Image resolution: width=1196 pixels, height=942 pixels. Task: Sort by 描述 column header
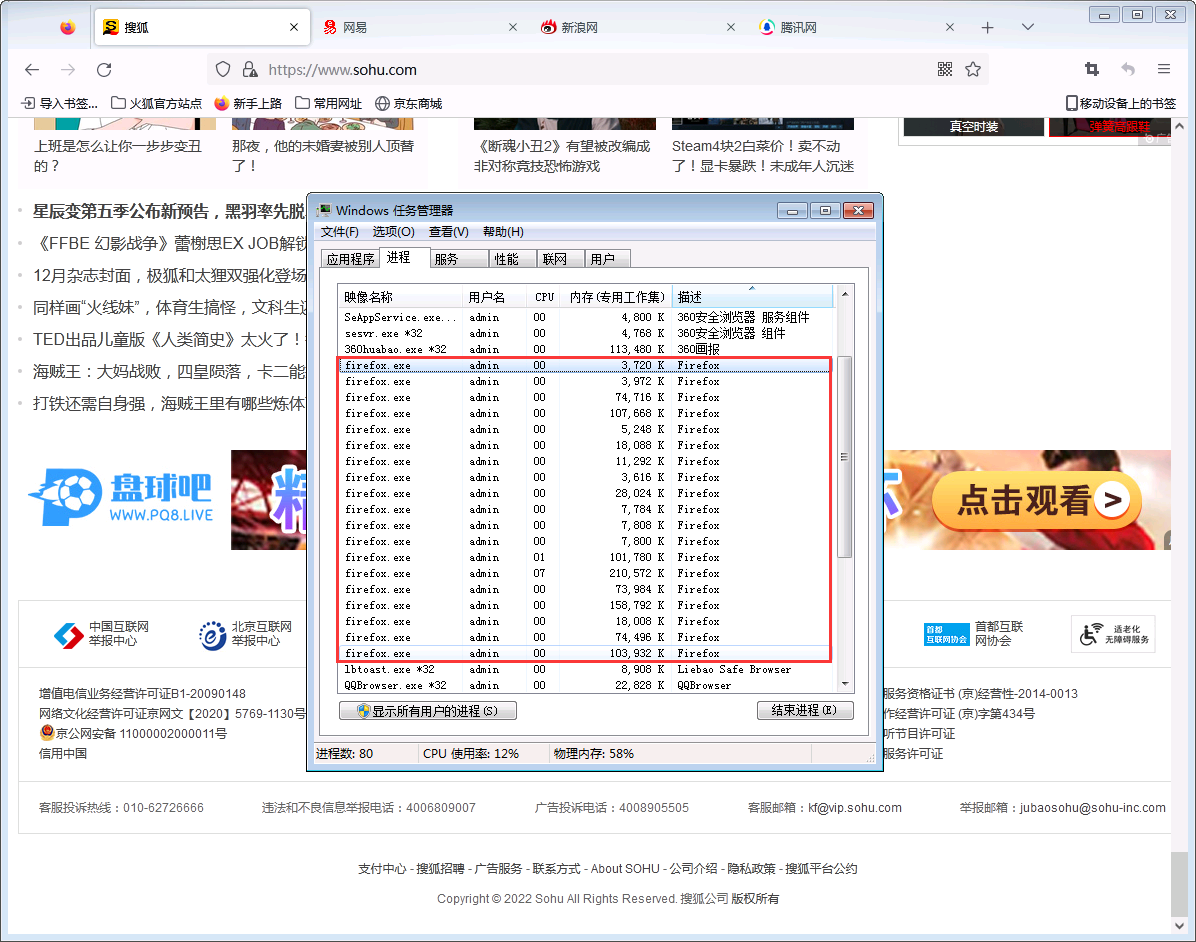click(753, 297)
